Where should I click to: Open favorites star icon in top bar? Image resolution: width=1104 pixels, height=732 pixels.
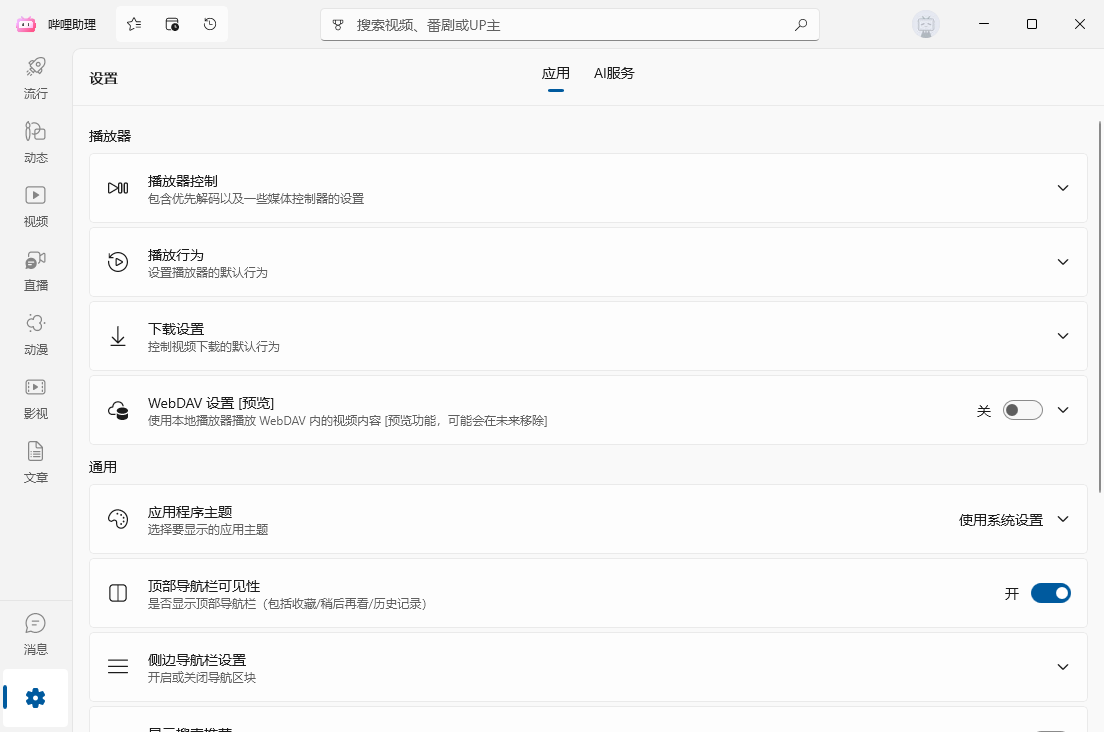[134, 25]
